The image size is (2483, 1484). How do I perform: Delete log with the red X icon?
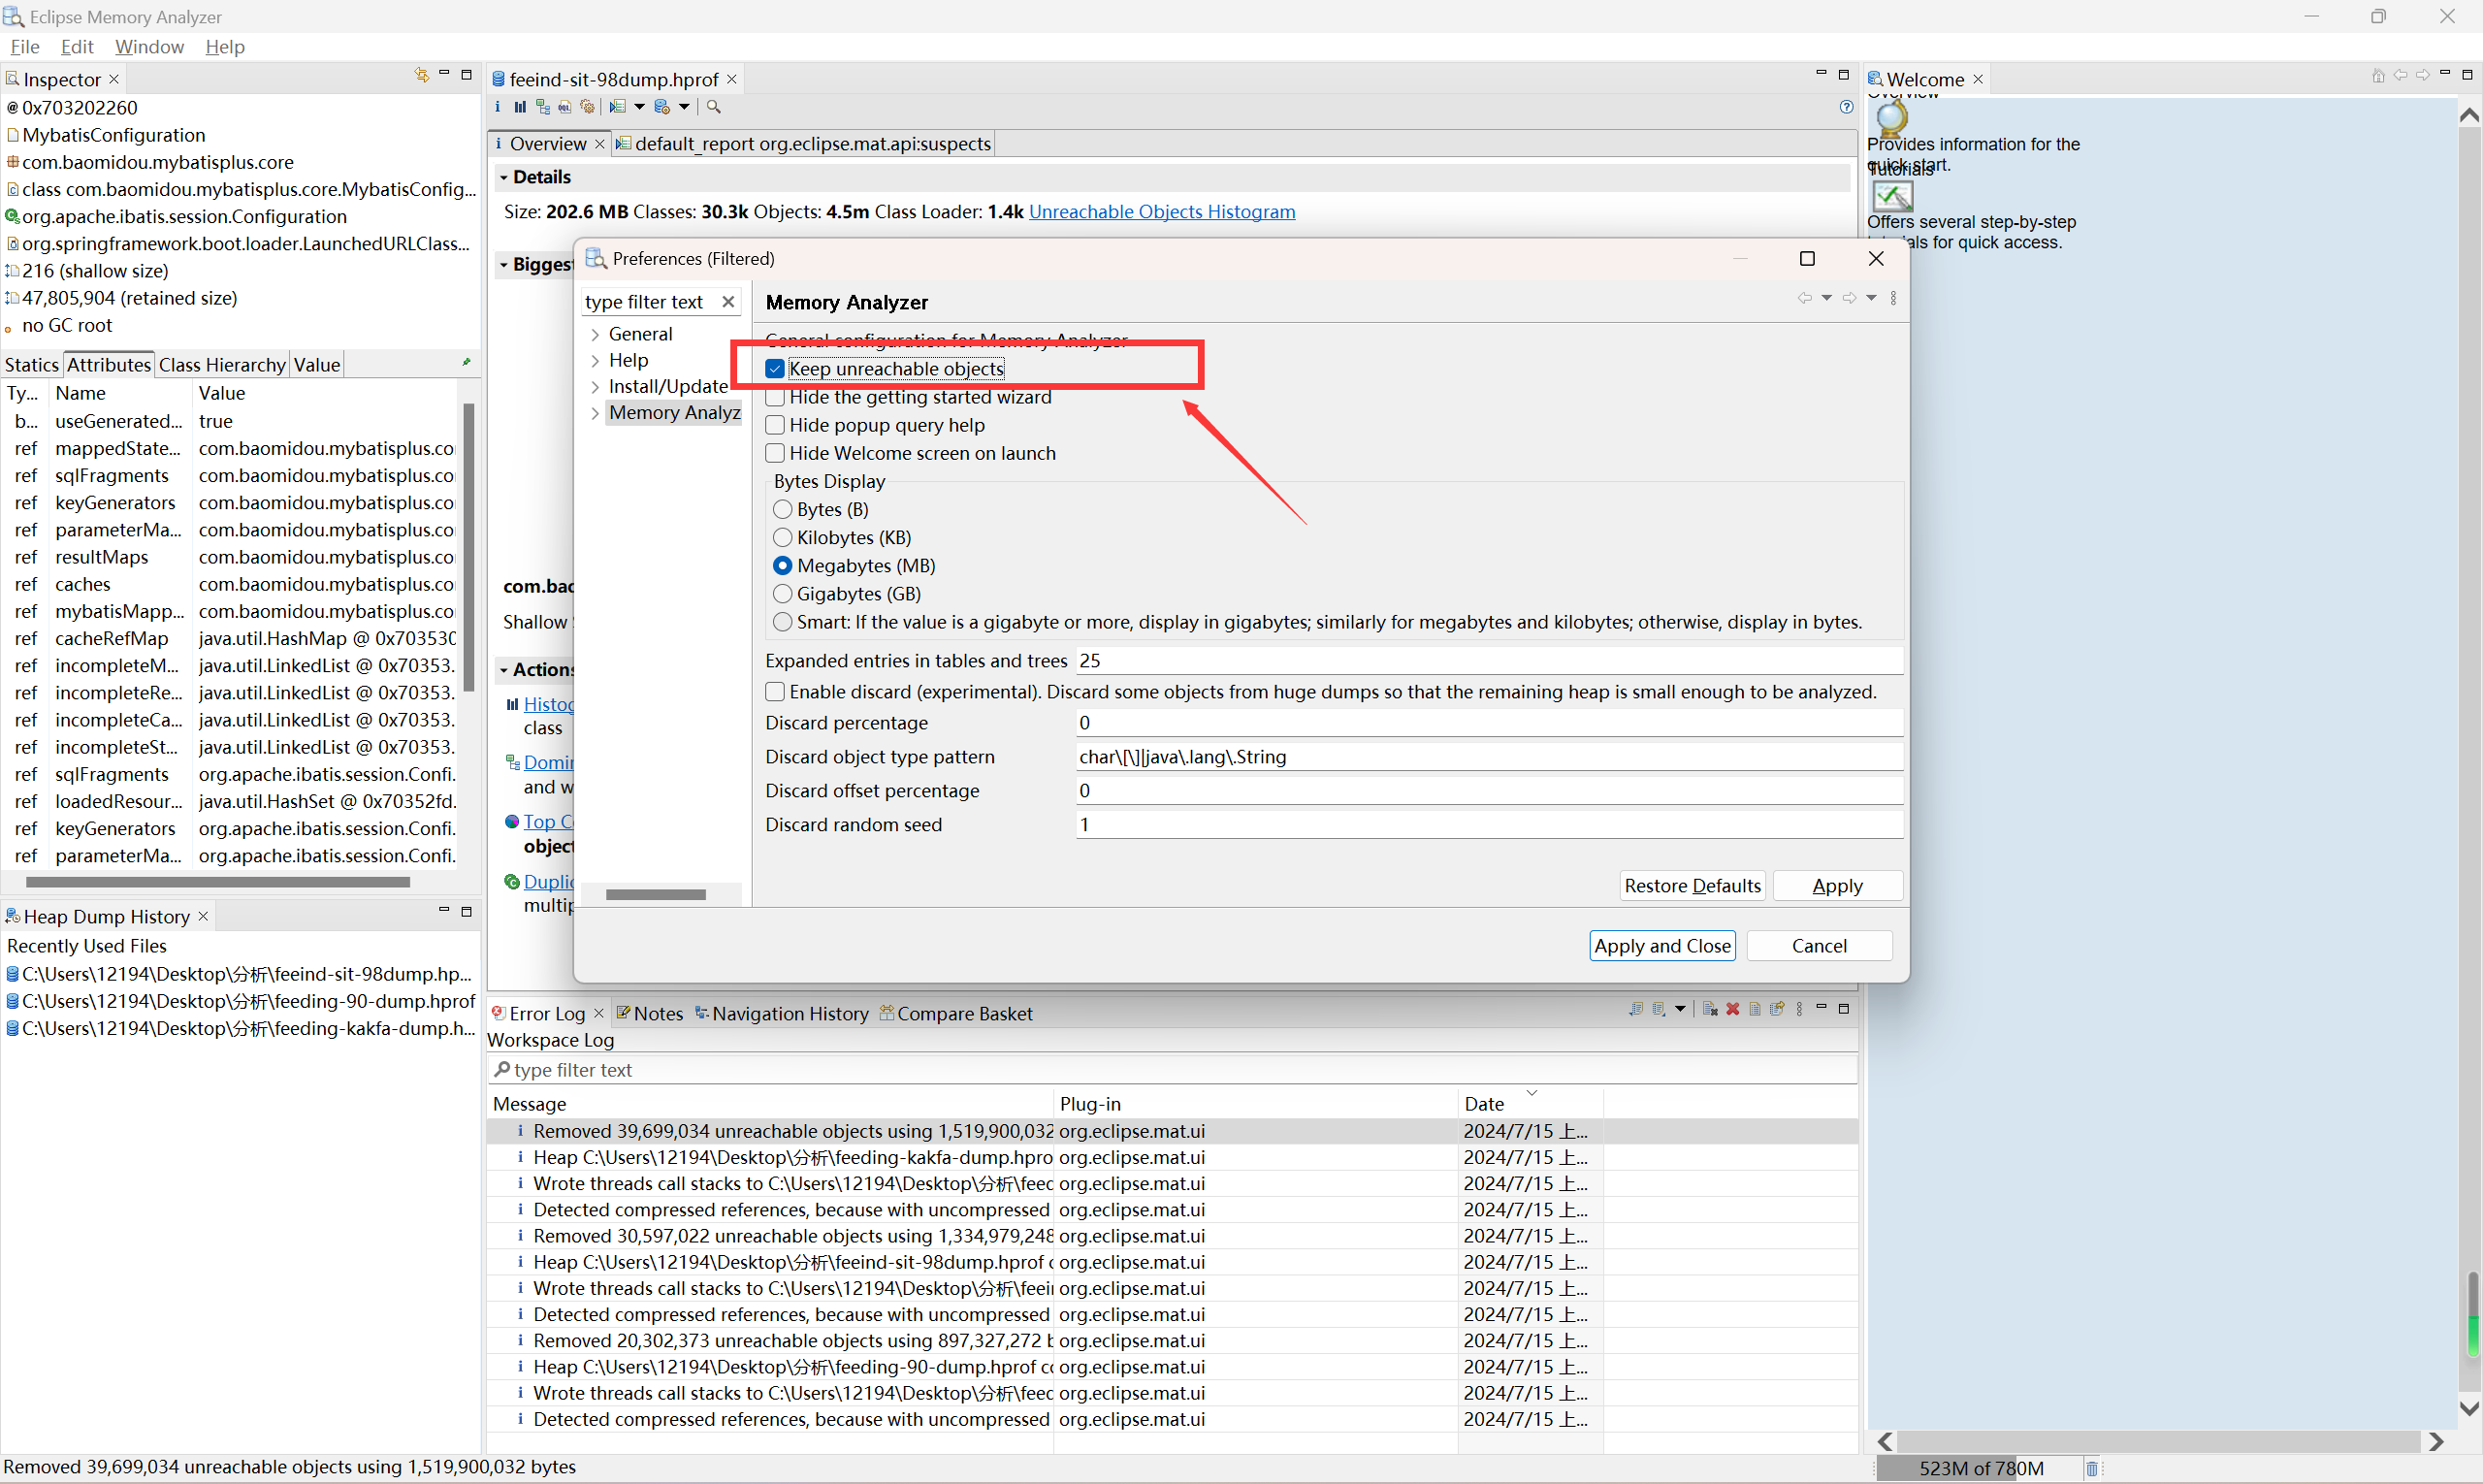pos(1733,1009)
